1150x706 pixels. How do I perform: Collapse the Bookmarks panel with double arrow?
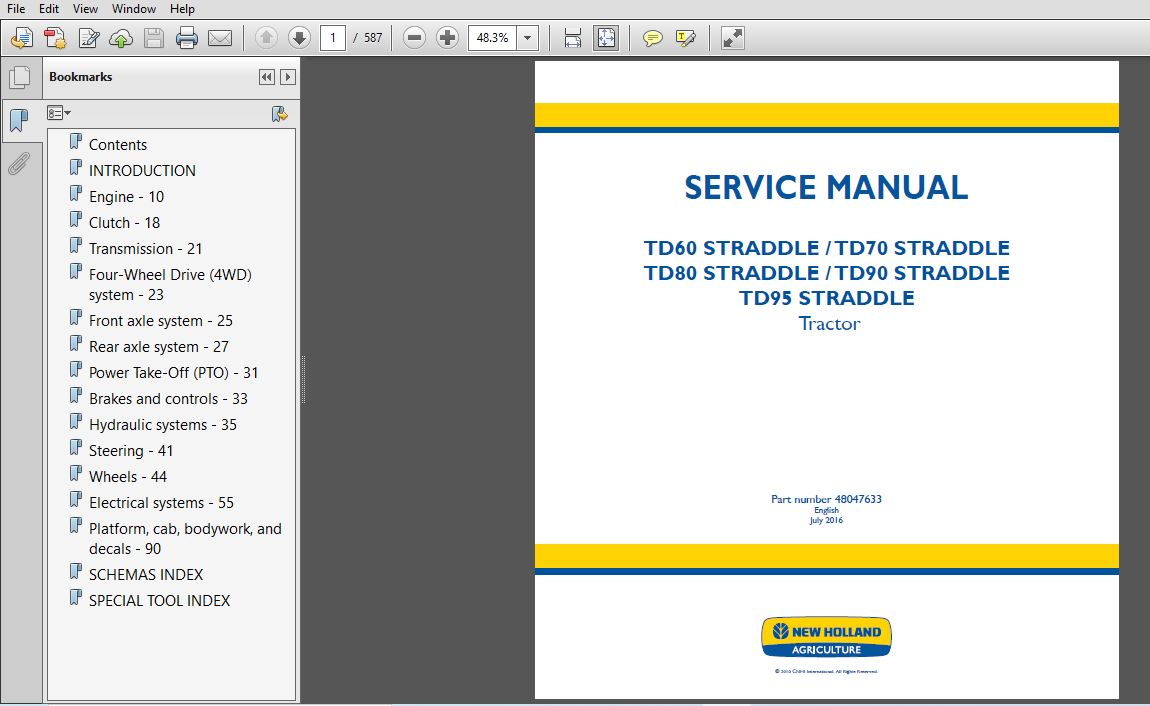pyautogui.click(x=267, y=77)
